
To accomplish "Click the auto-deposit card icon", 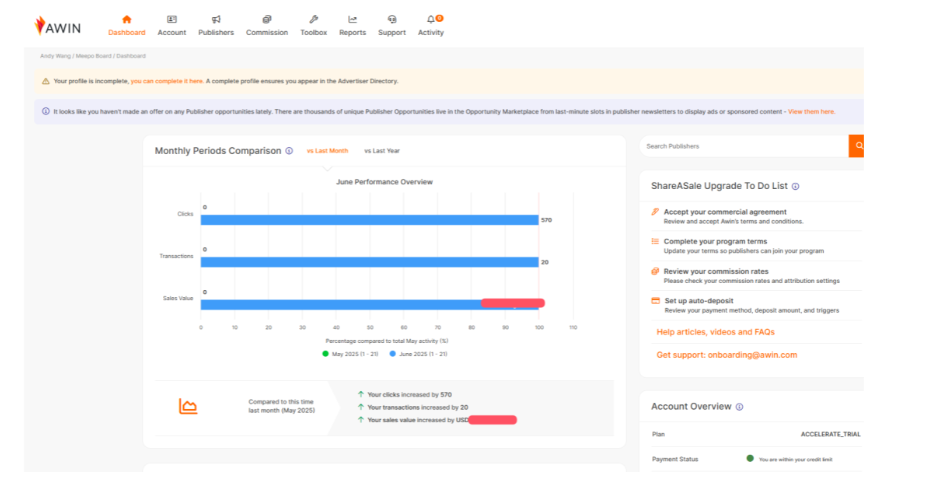I will pyautogui.click(x=656, y=301).
